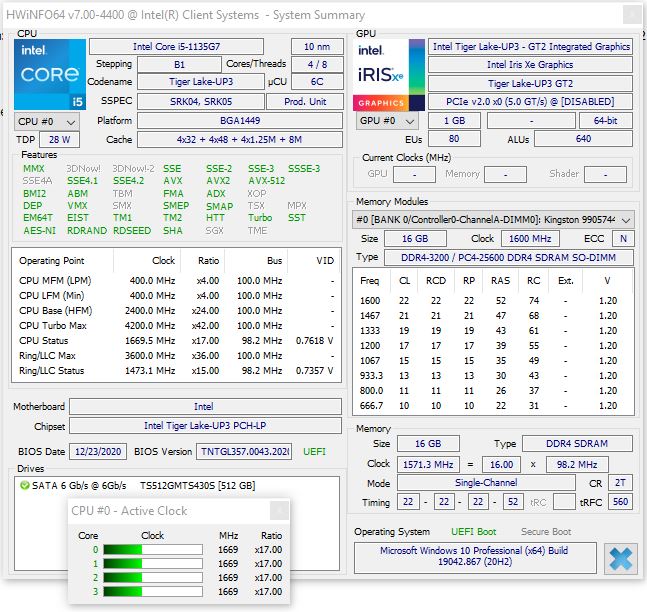
Task: Click the module Size 16 GB field
Action: pyautogui.click(x=415, y=239)
